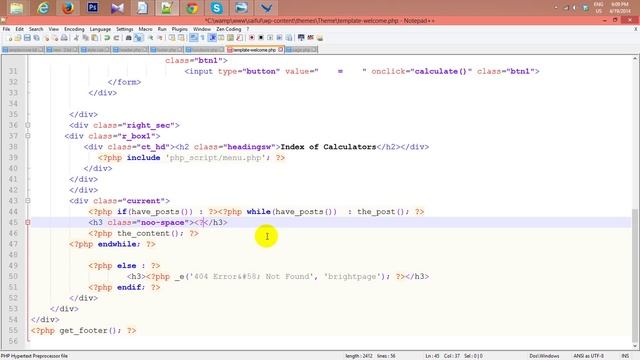This screenshot has height=360, width=640.
Task: Open Photoshop from the taskbar
Action: pos(93,8)
